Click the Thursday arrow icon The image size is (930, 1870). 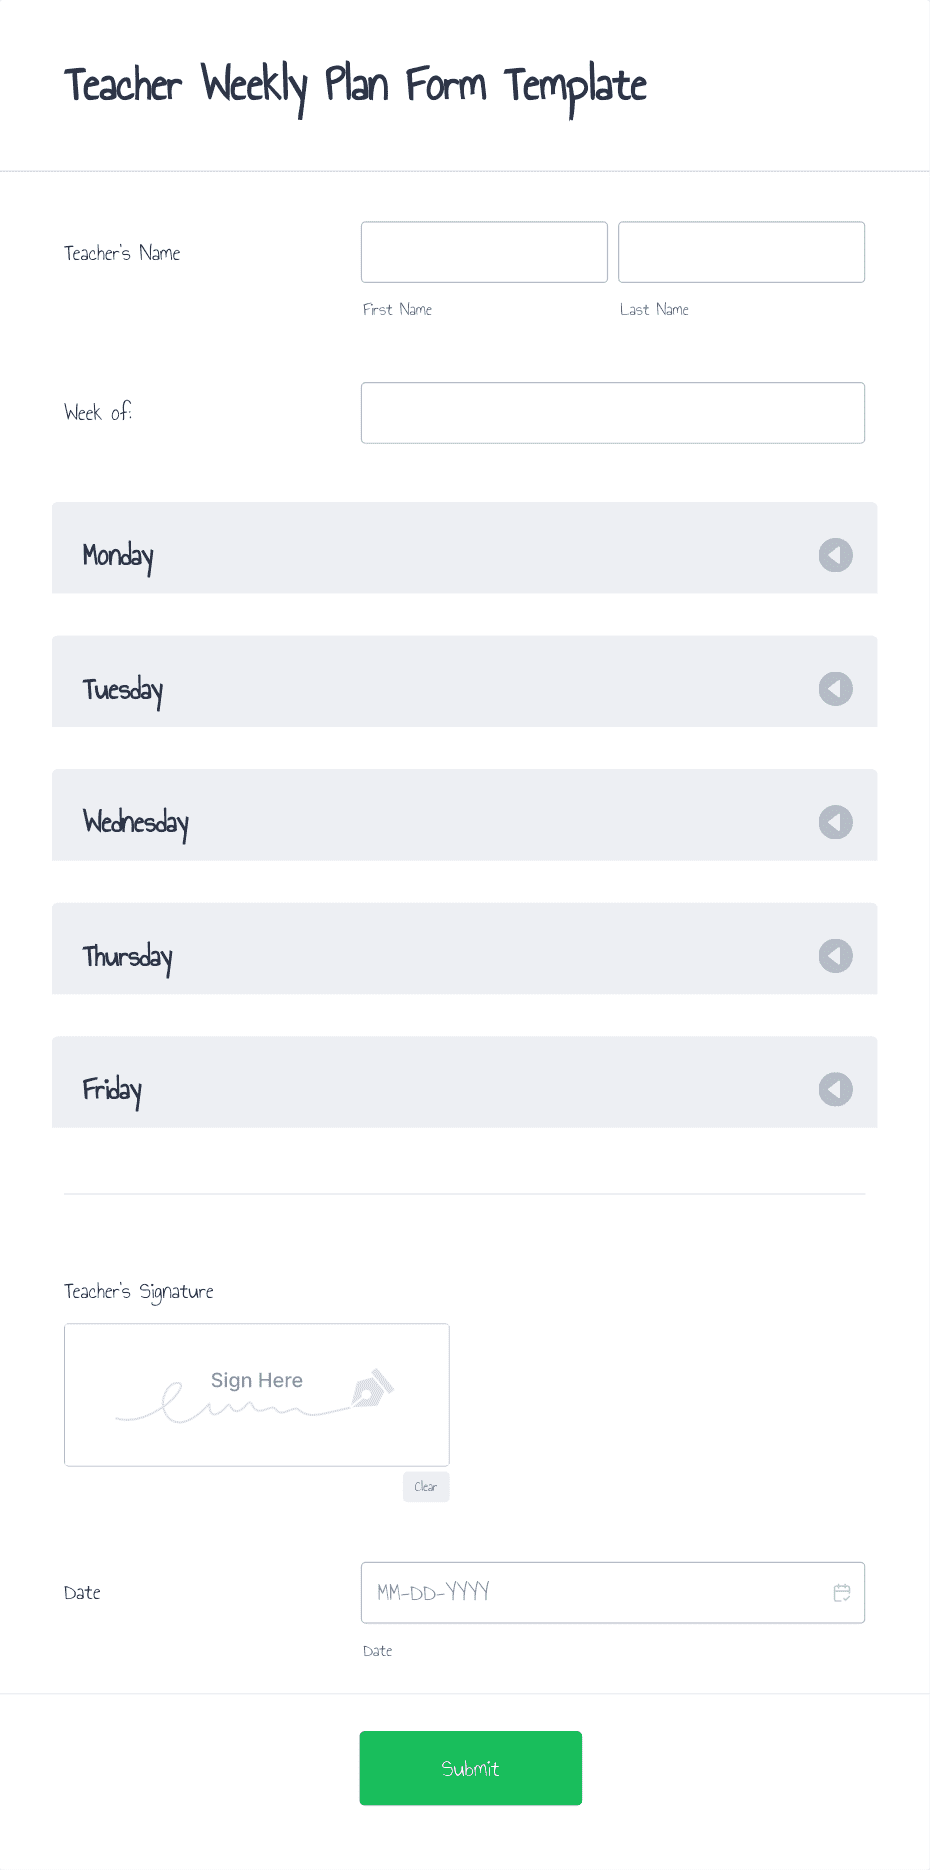[x=835, y=956]
